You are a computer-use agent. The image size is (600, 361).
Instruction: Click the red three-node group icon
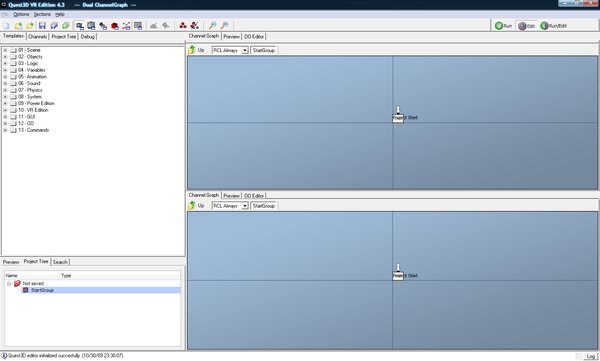183,26
